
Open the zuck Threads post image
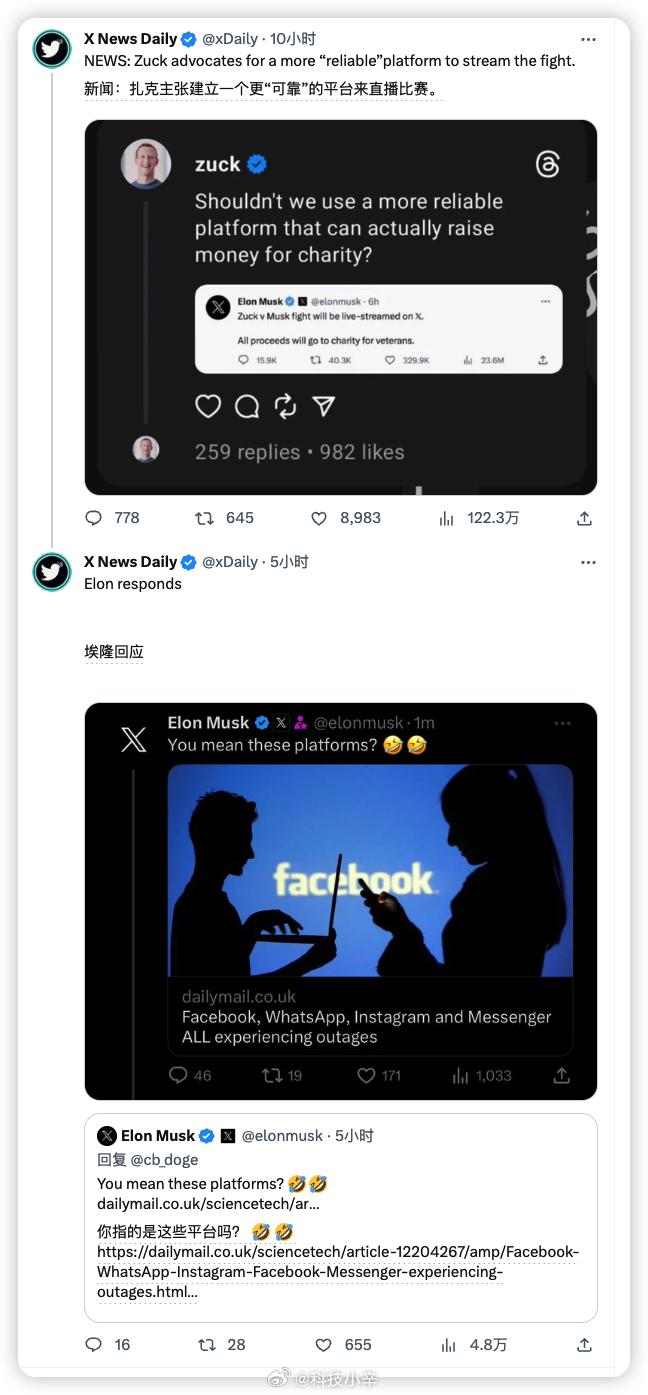[341, 308]
